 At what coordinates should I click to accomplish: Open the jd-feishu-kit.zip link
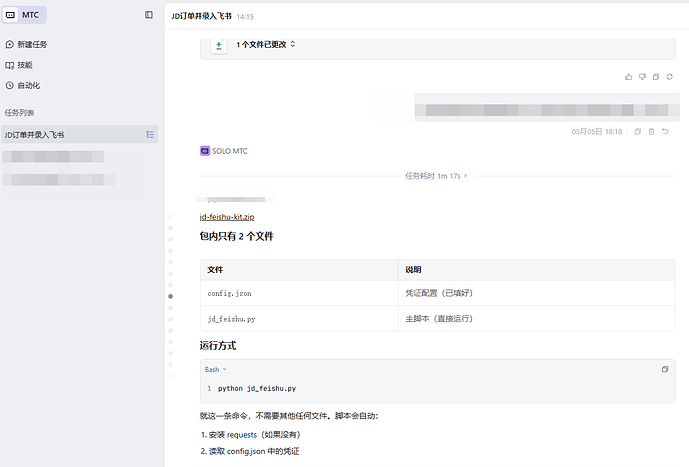tap(227, 217)
